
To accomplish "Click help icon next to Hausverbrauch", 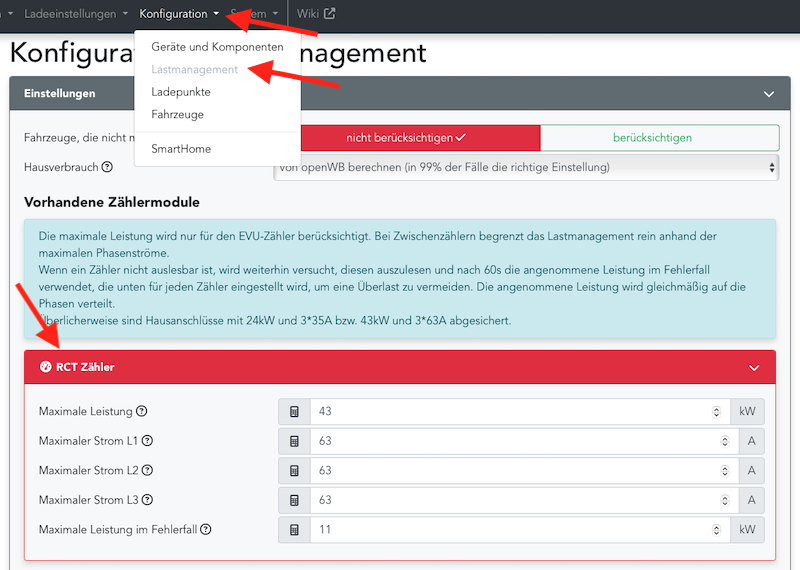I will coord(107,168).
